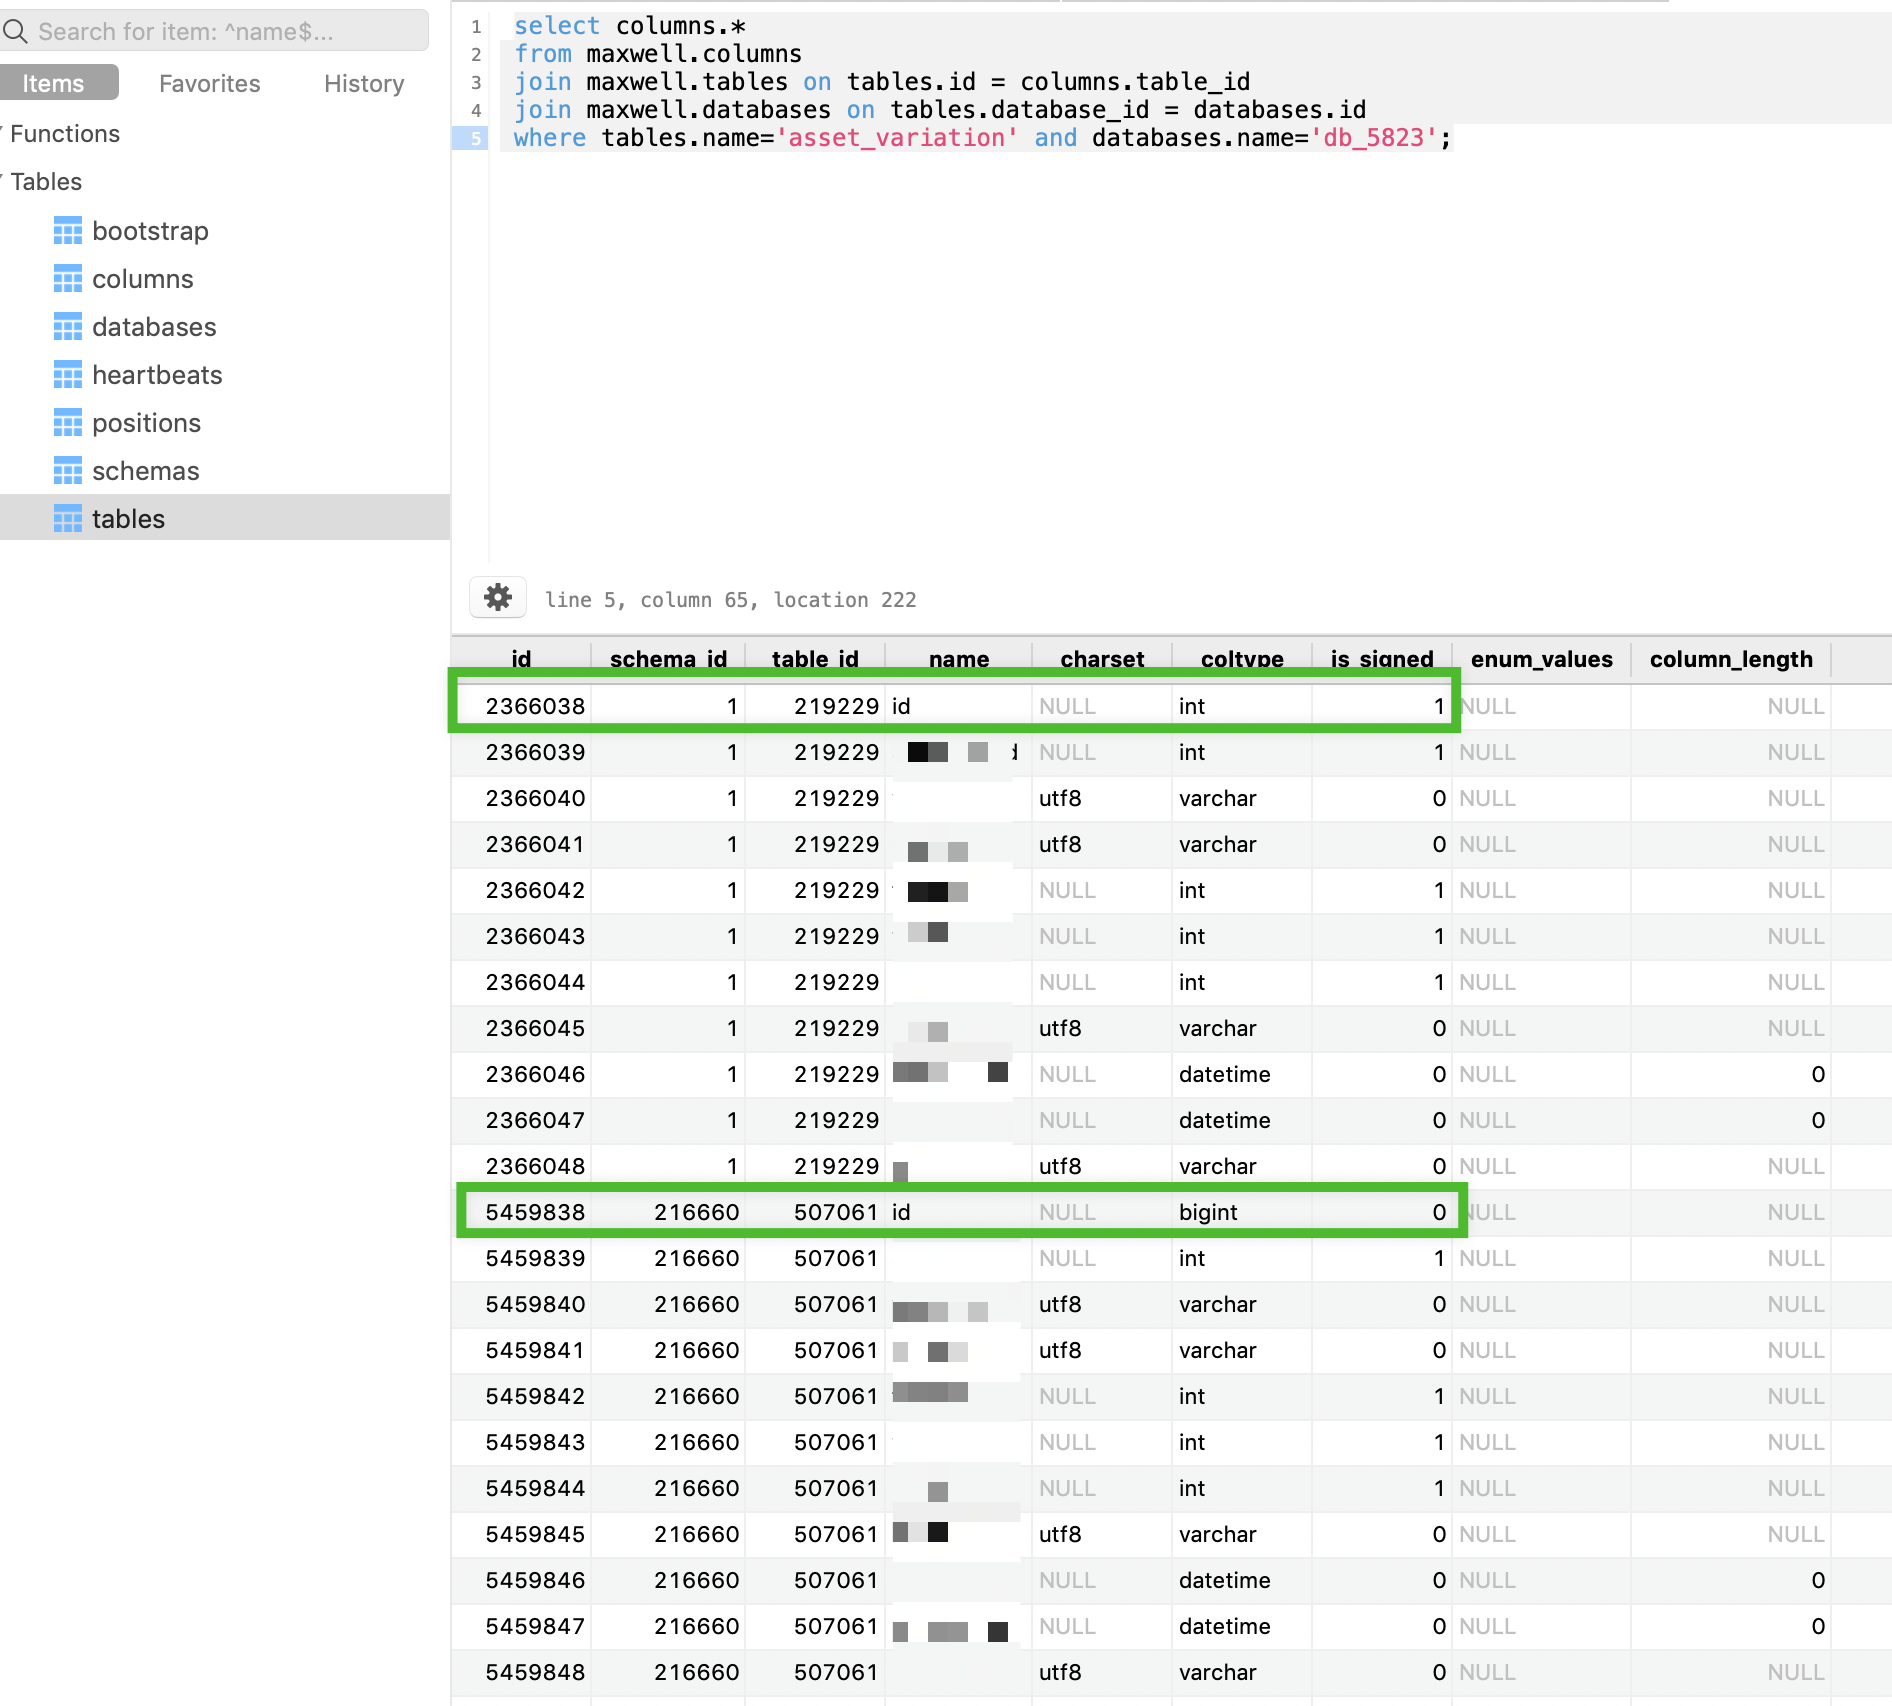This screenshot has width=1892, height=1706.
Task: Click the search magnifier icon in sidebar
Action: pyautogui.click(x=16, y=31)
